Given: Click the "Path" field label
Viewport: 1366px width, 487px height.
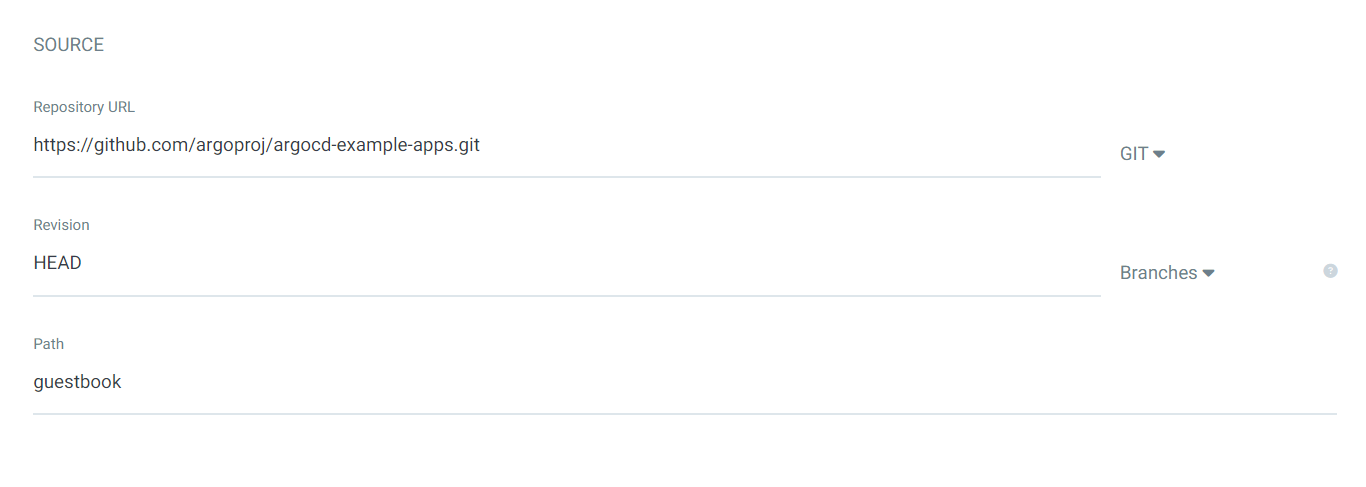Looking at the screenshot, I should pyautogui.click(x=48, y=344).
